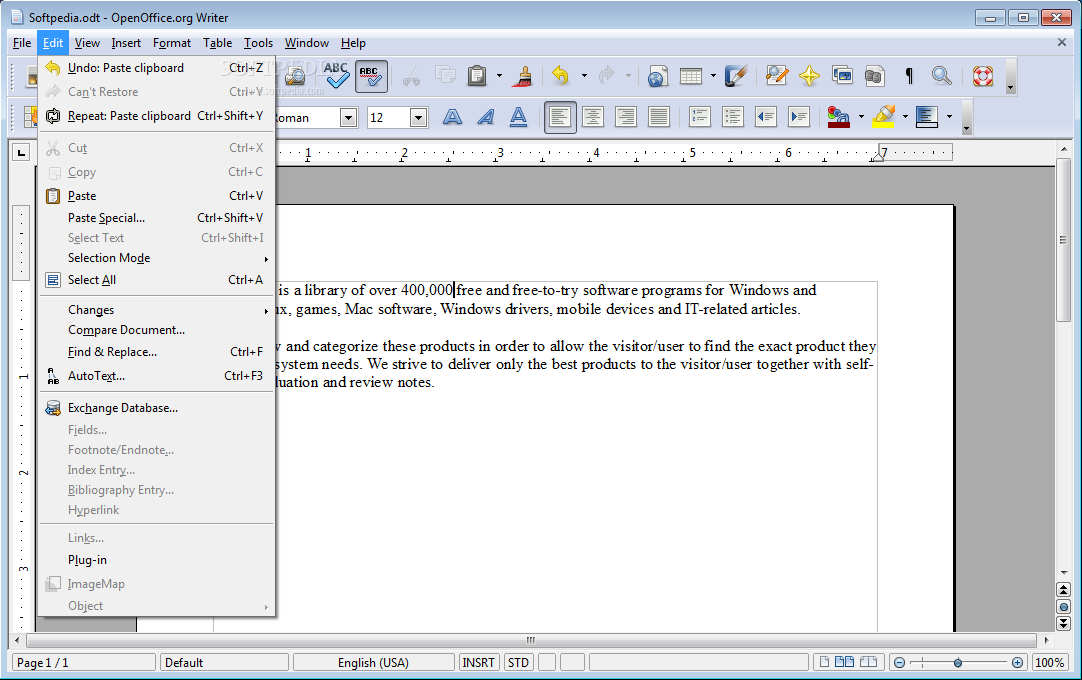1082x680 pixels.
Task: Open the Font Color dropdown arrow
Action: pyautogui.click(x=860, y=117)
